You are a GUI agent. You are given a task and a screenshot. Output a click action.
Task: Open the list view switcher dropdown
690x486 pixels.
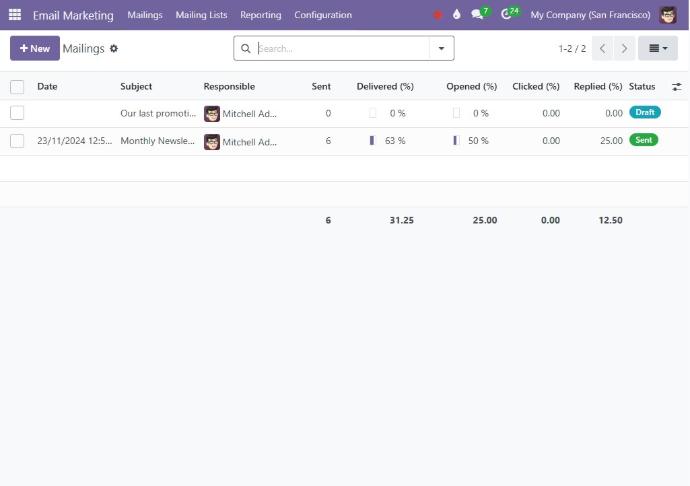657,49
